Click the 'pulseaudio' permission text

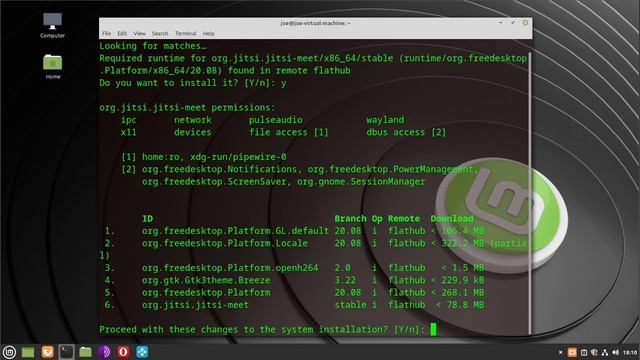[276, 120]
